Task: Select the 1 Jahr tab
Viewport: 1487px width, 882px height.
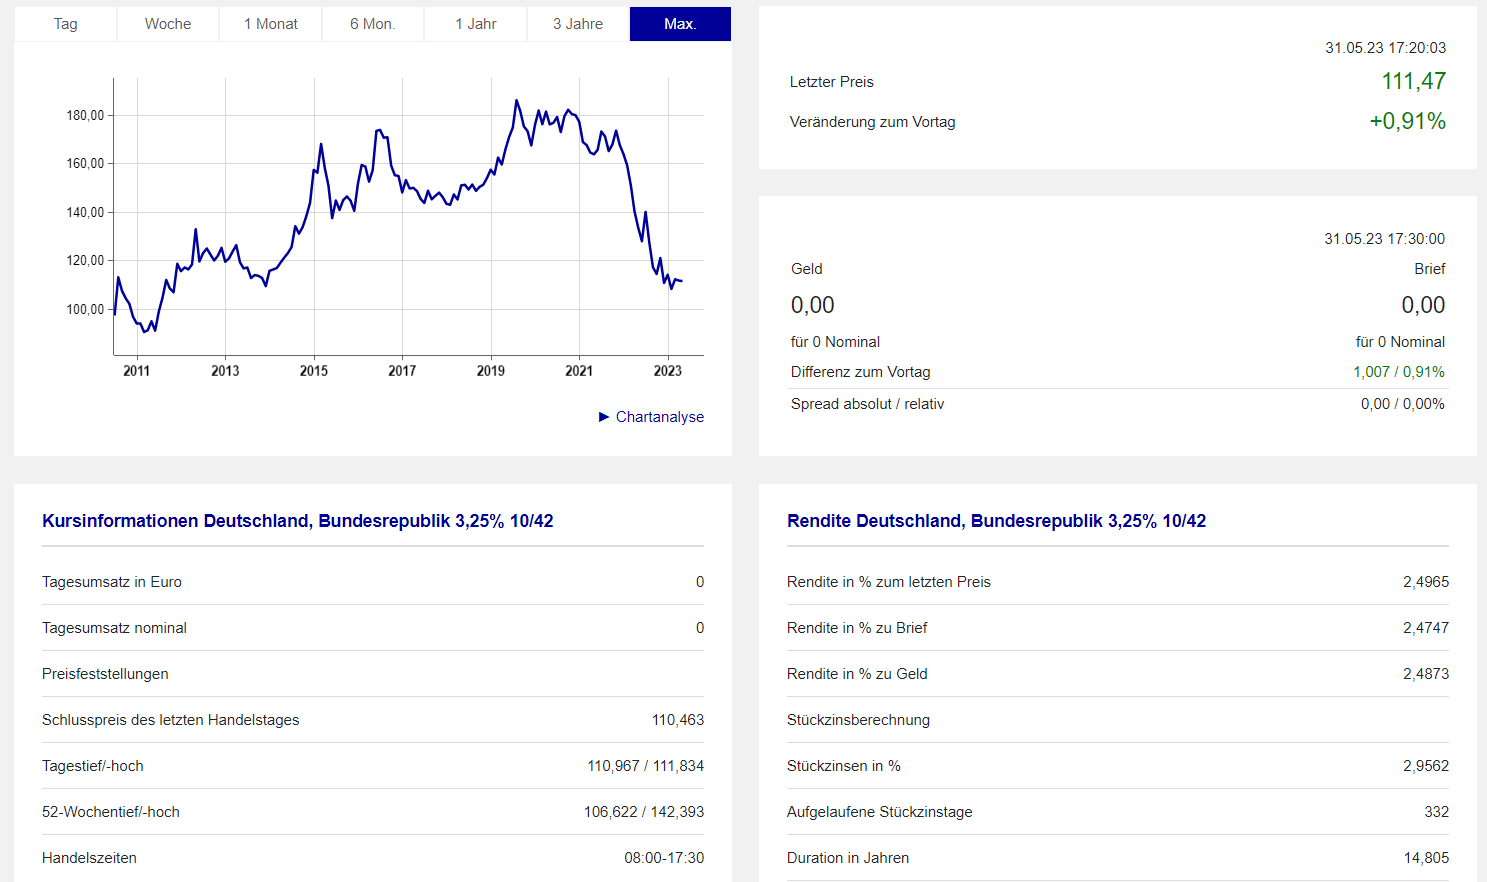Action: tap(476, 24)
